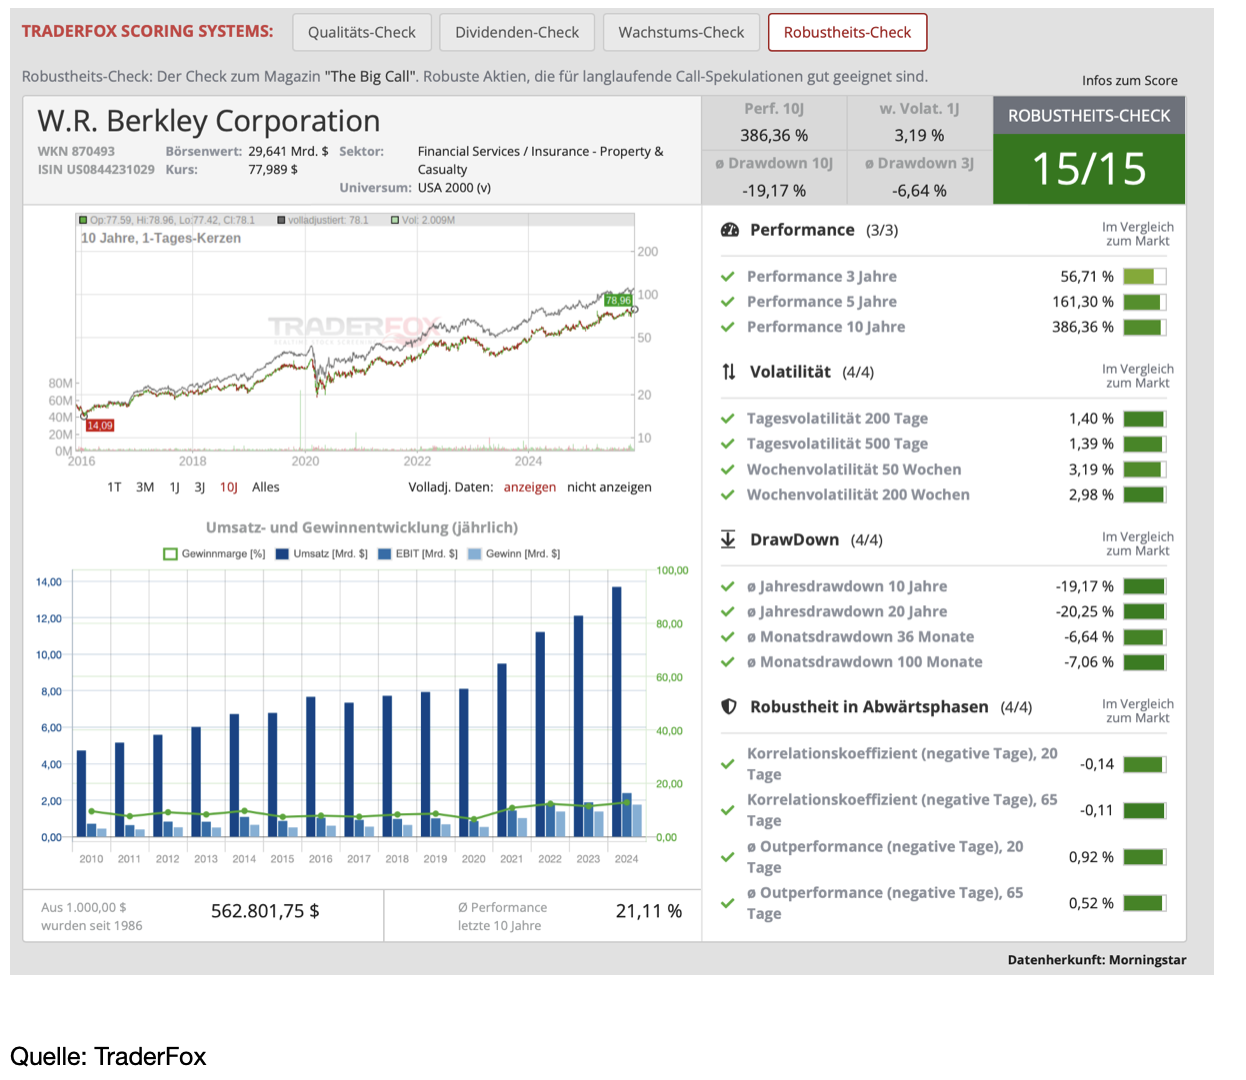Select the Wachstums-Check tab

pyautogui.click(x=681, y=32)
